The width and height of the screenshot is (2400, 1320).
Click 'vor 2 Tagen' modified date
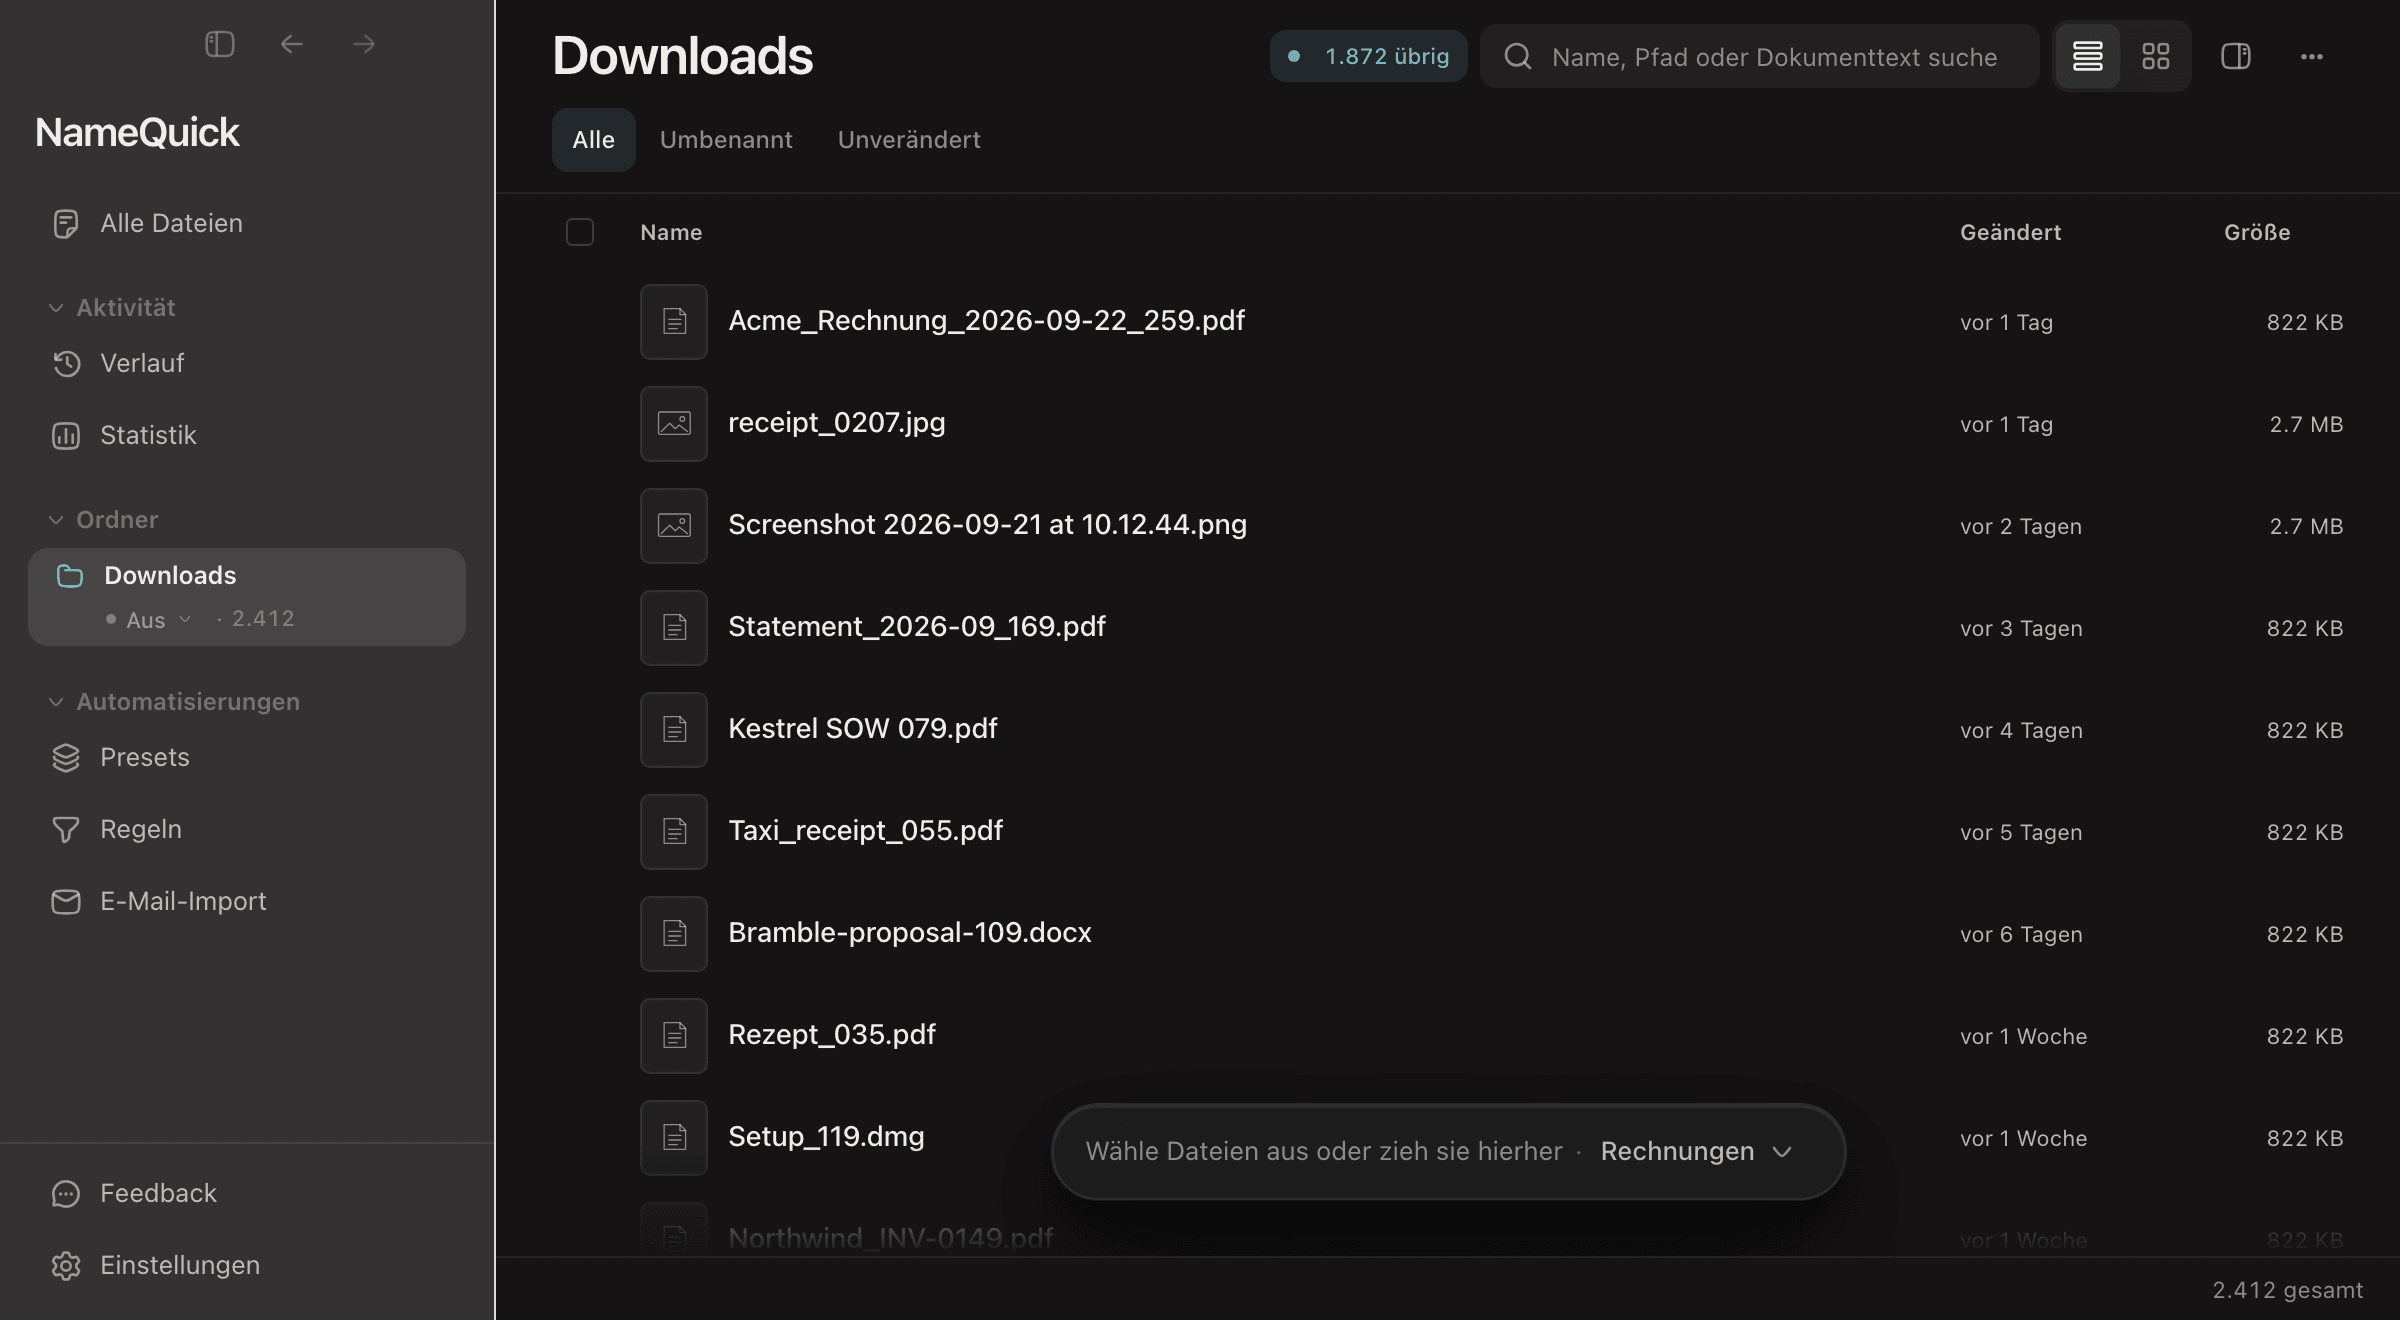[2020, 527]
